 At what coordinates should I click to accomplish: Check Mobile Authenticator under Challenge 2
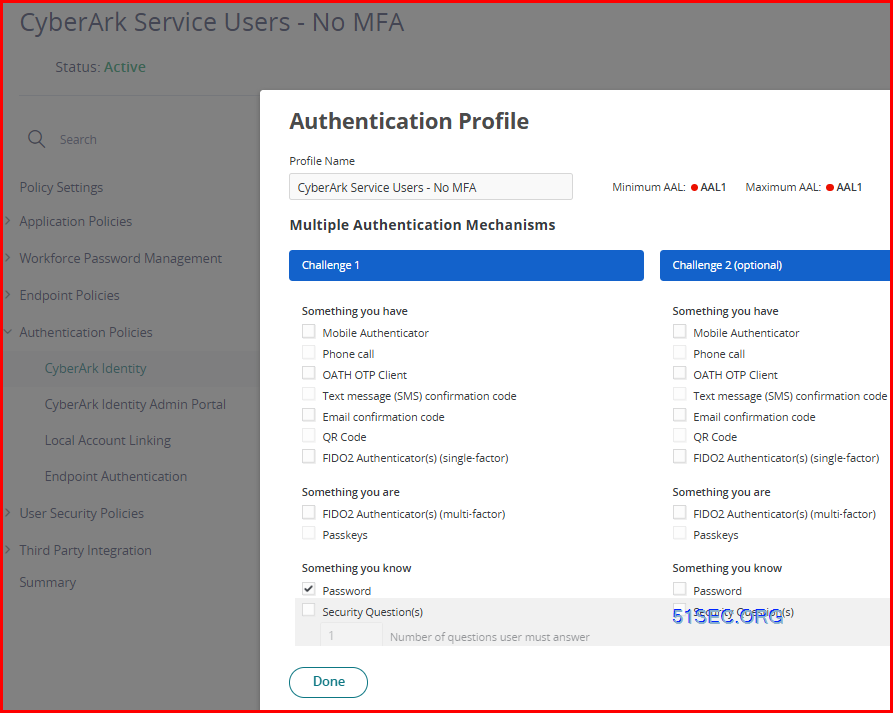[679, 331]
